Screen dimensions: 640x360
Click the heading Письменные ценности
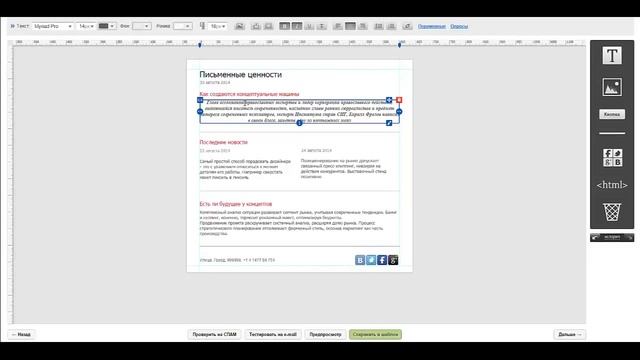pyautogui.click(x=240, y=75)
